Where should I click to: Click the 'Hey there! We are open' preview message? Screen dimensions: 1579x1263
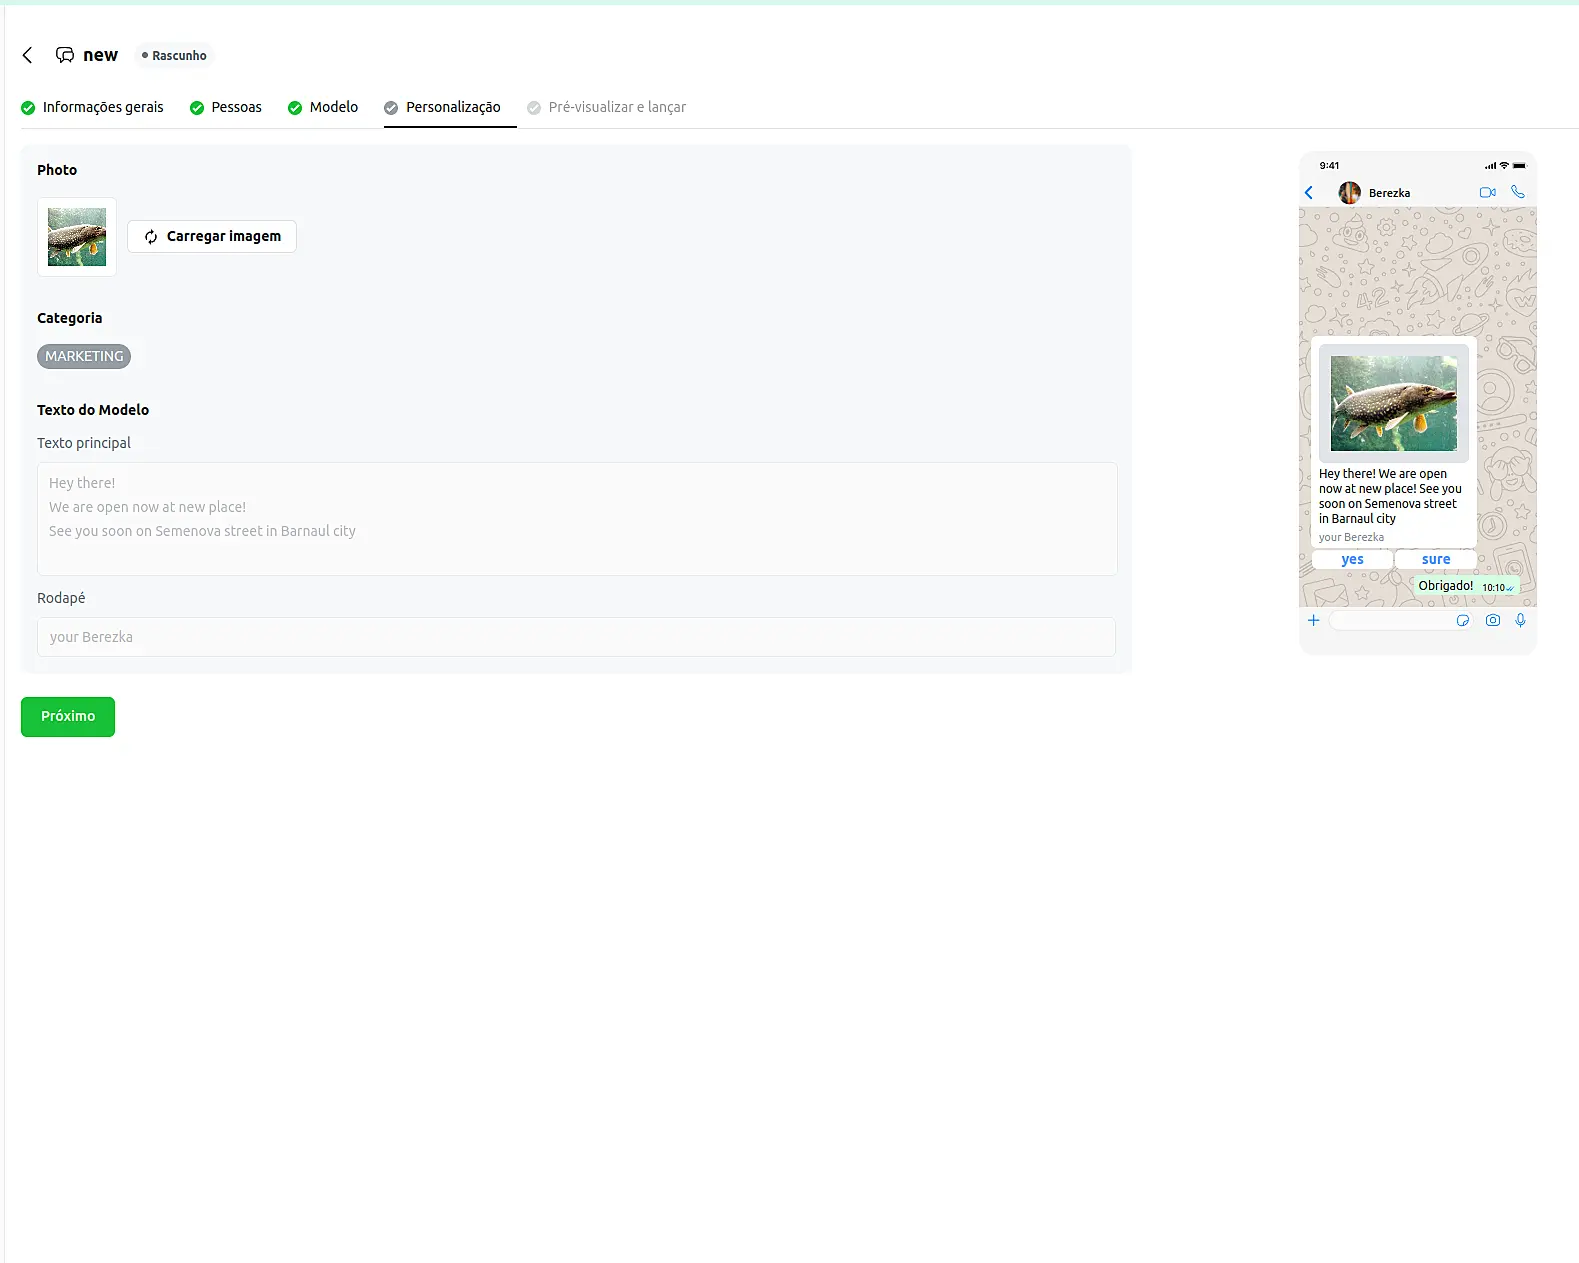coord(1390,496)
